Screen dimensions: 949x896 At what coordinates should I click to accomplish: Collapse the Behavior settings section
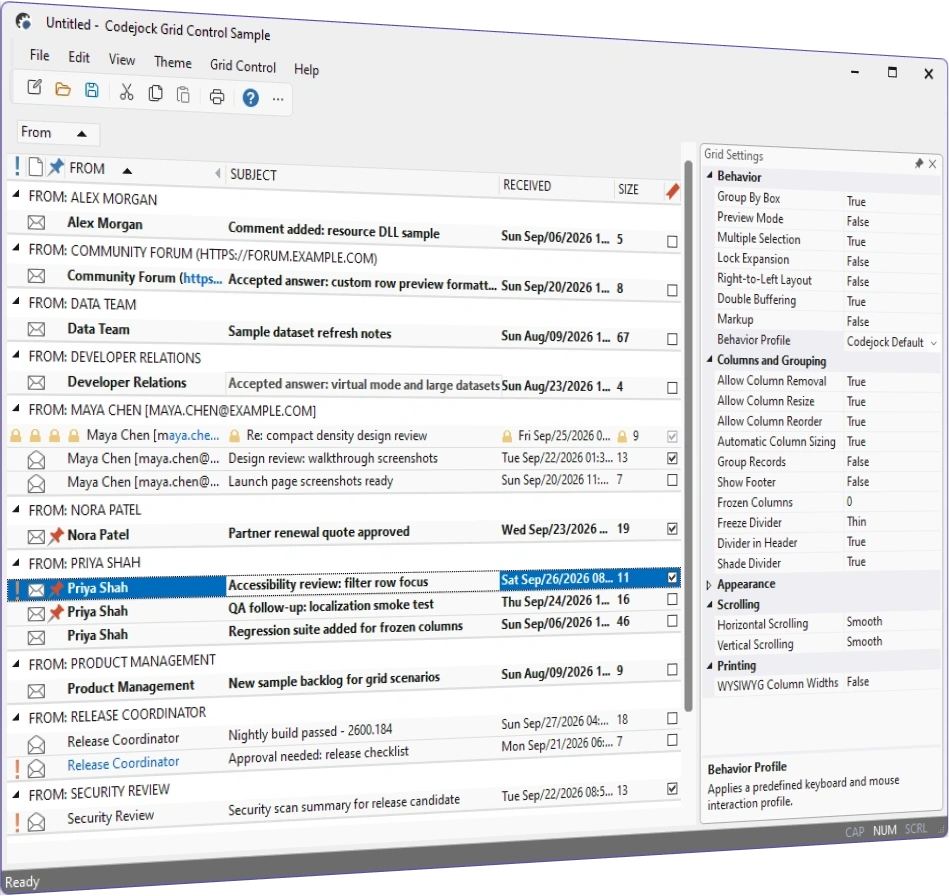(709, 176)
